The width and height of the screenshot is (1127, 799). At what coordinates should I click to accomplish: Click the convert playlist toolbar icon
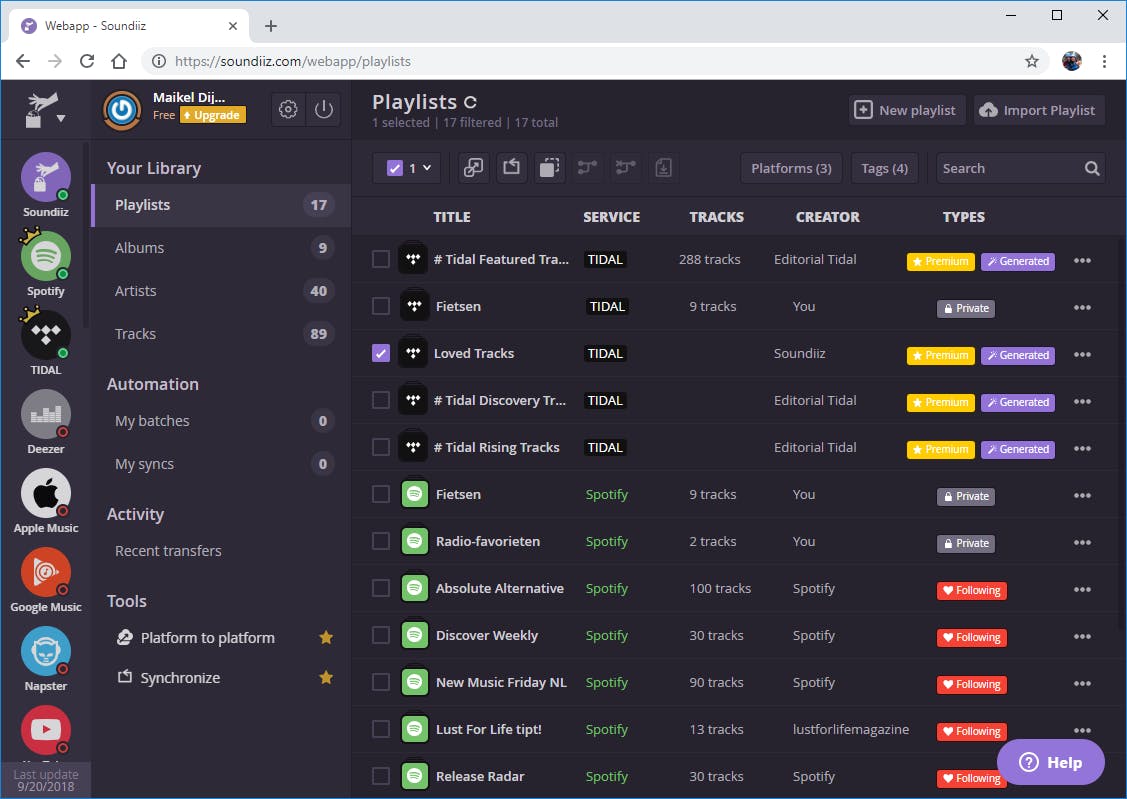pyautogui.click(x=474, y=168)
